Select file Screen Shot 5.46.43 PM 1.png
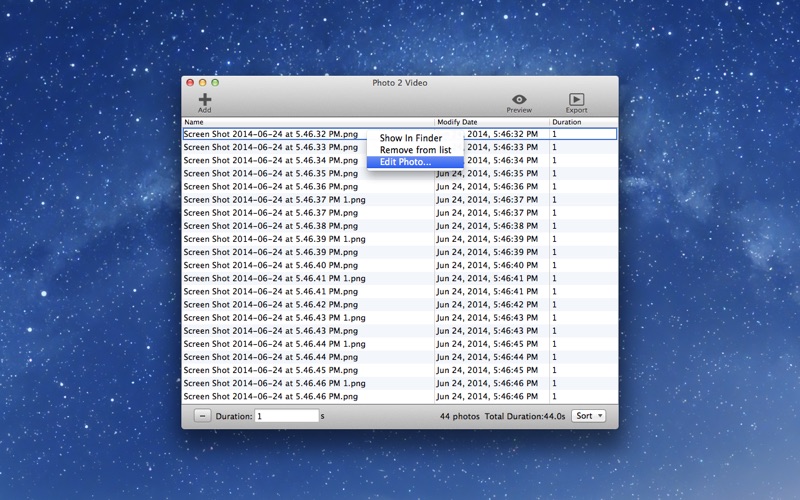 [x=274, y=318]
